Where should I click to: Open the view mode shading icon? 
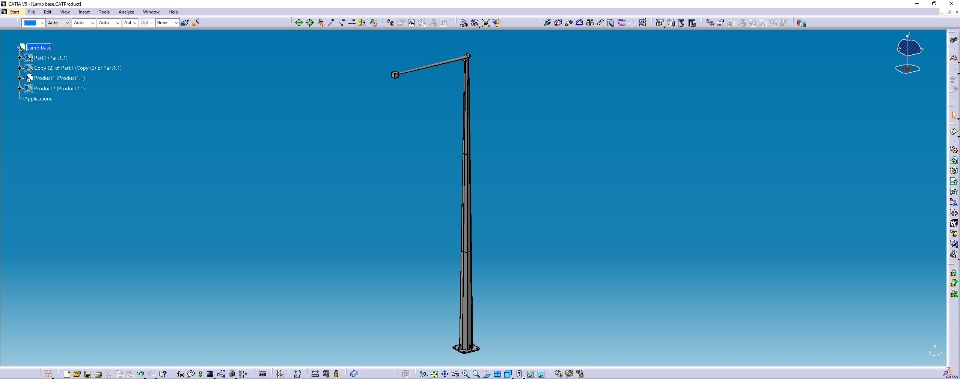point(519,373)
